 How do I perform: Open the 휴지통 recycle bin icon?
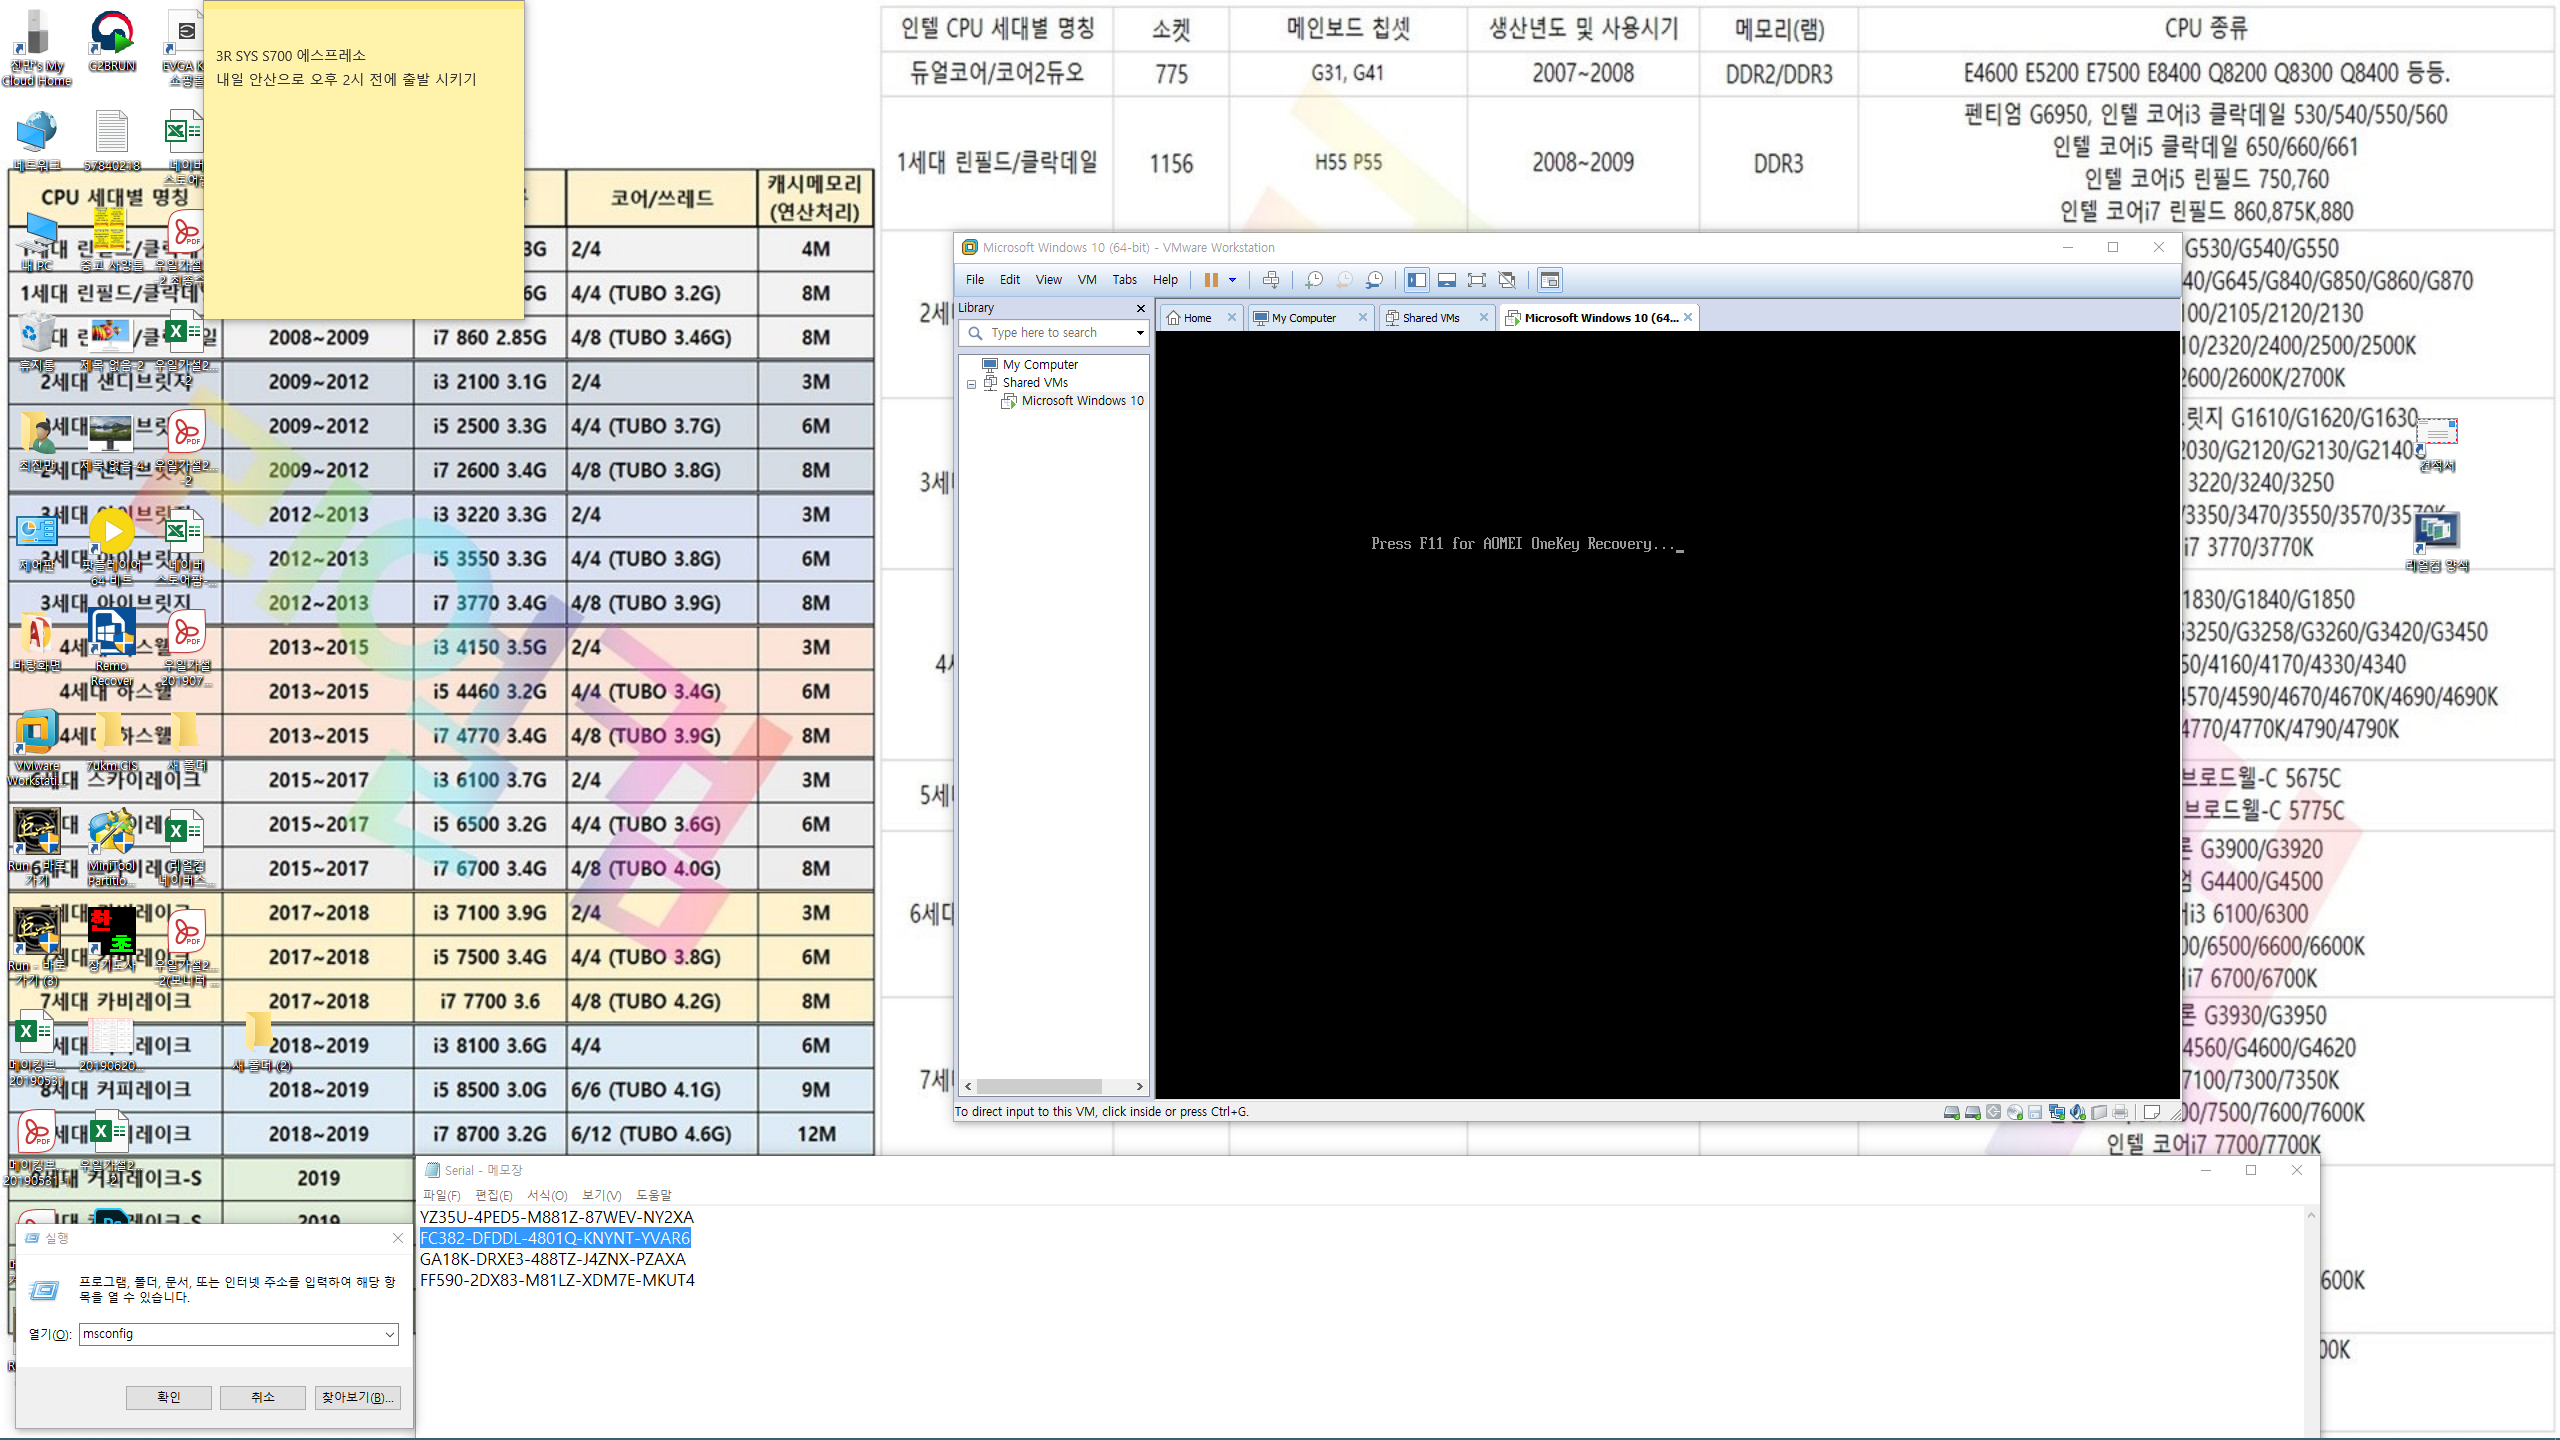pyautogui.click(x=37, y=342)
